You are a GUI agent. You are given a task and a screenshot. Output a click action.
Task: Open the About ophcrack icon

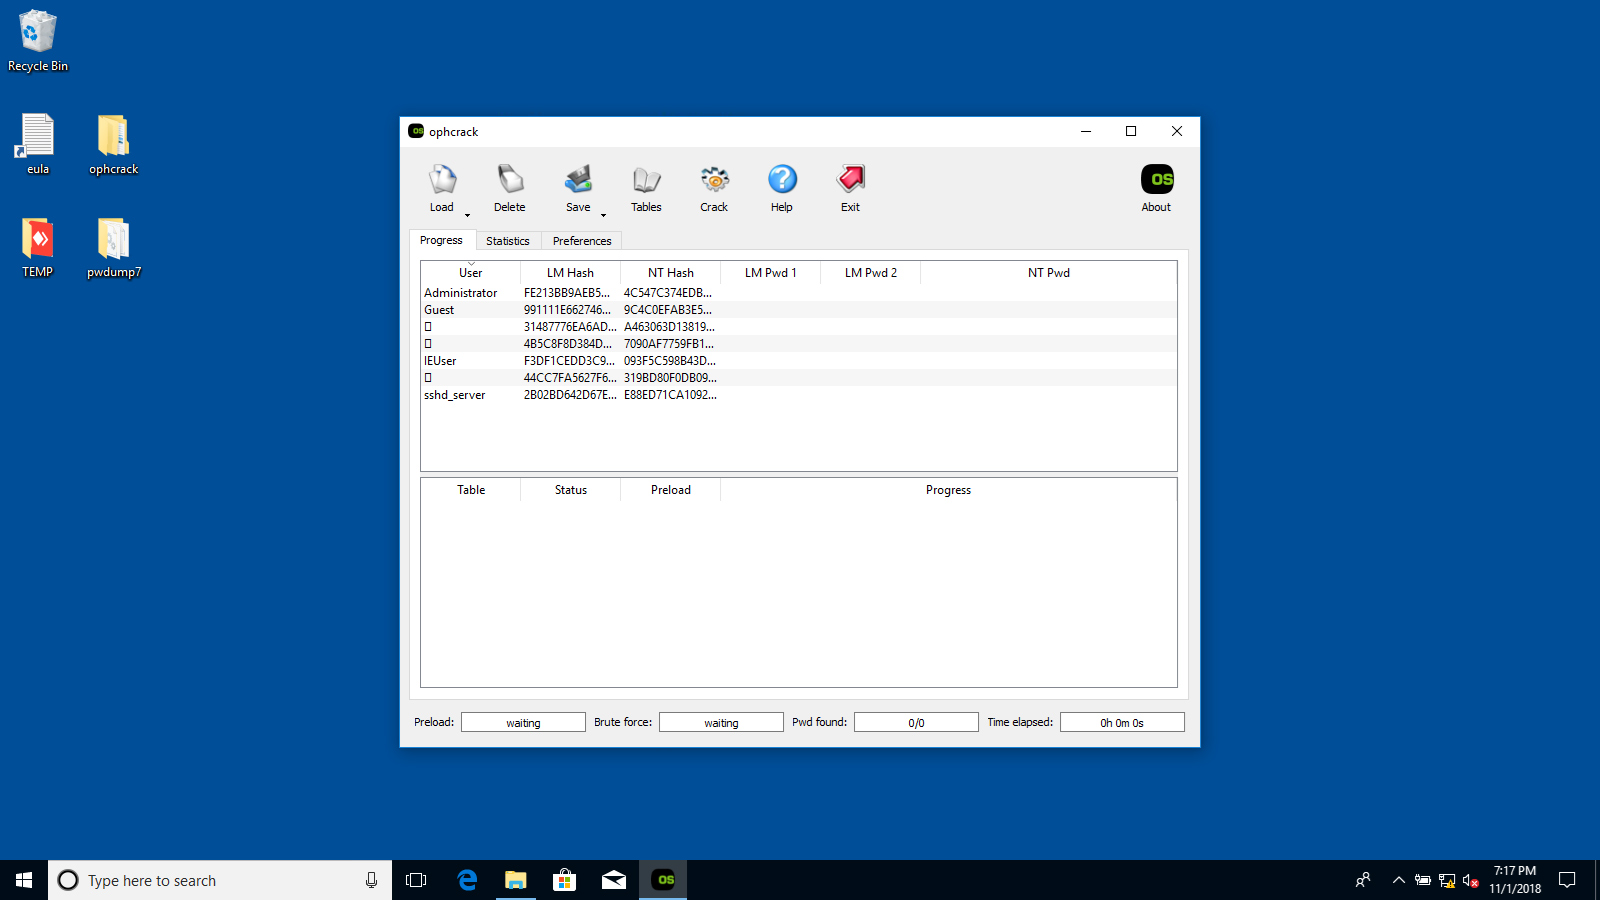[x=1156, y=188]
